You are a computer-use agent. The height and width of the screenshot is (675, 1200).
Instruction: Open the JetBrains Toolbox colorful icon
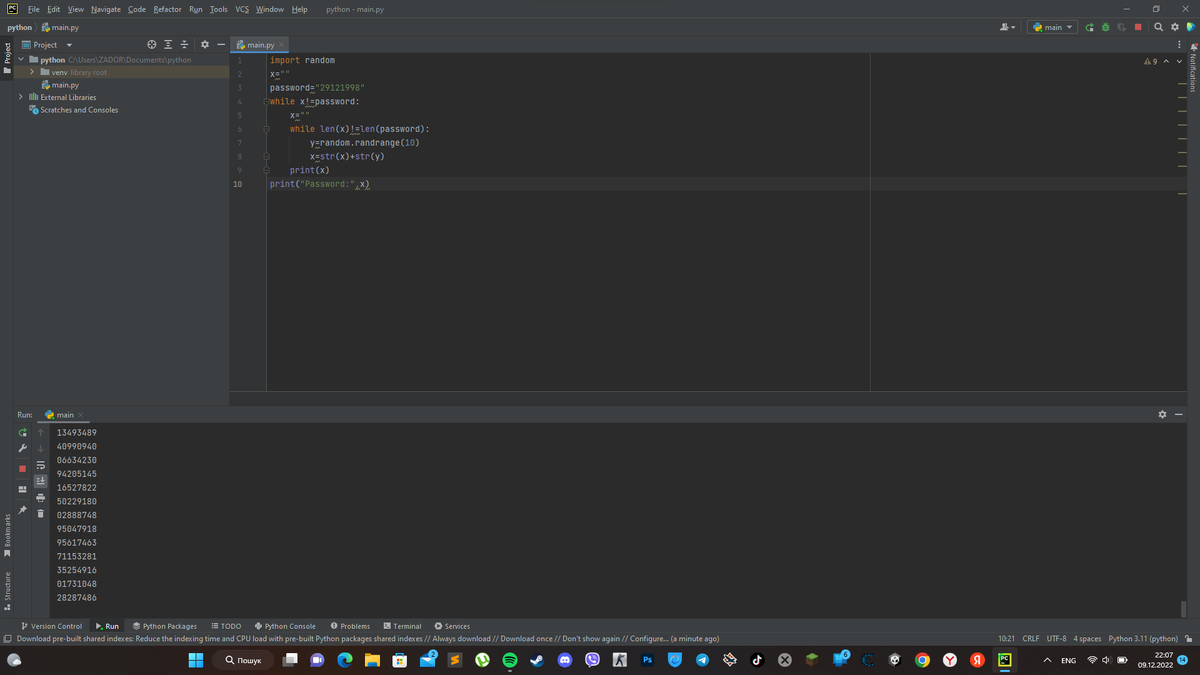[x=1189, y=27]
